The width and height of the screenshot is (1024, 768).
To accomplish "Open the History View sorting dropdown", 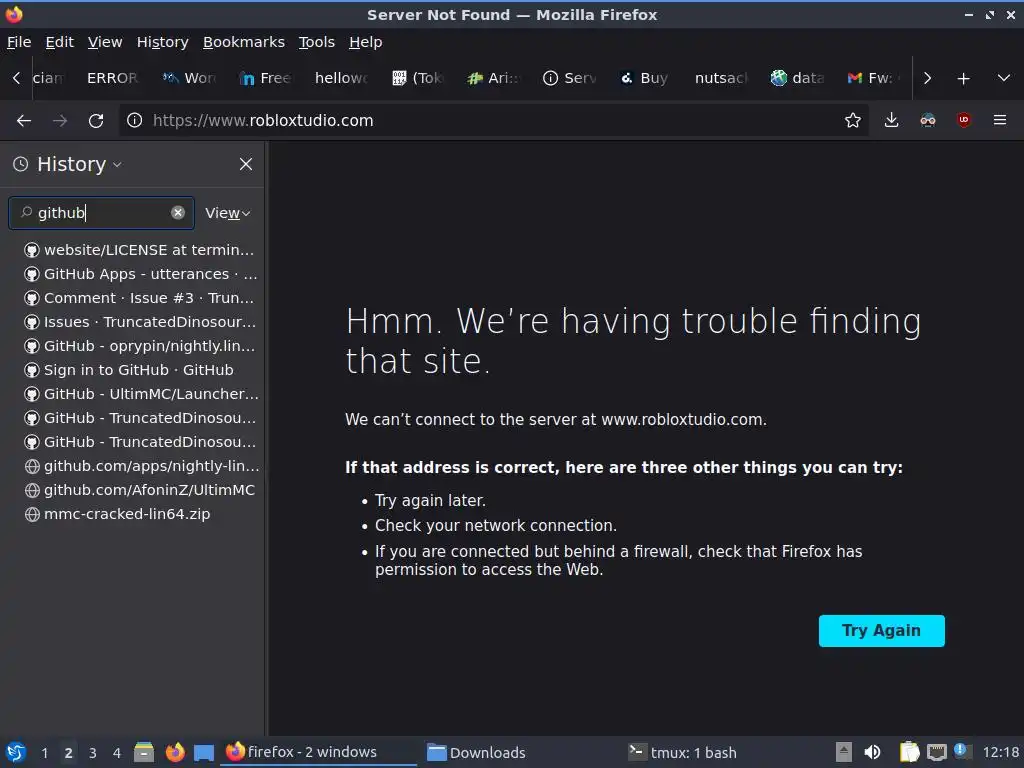I will point(227,213).
